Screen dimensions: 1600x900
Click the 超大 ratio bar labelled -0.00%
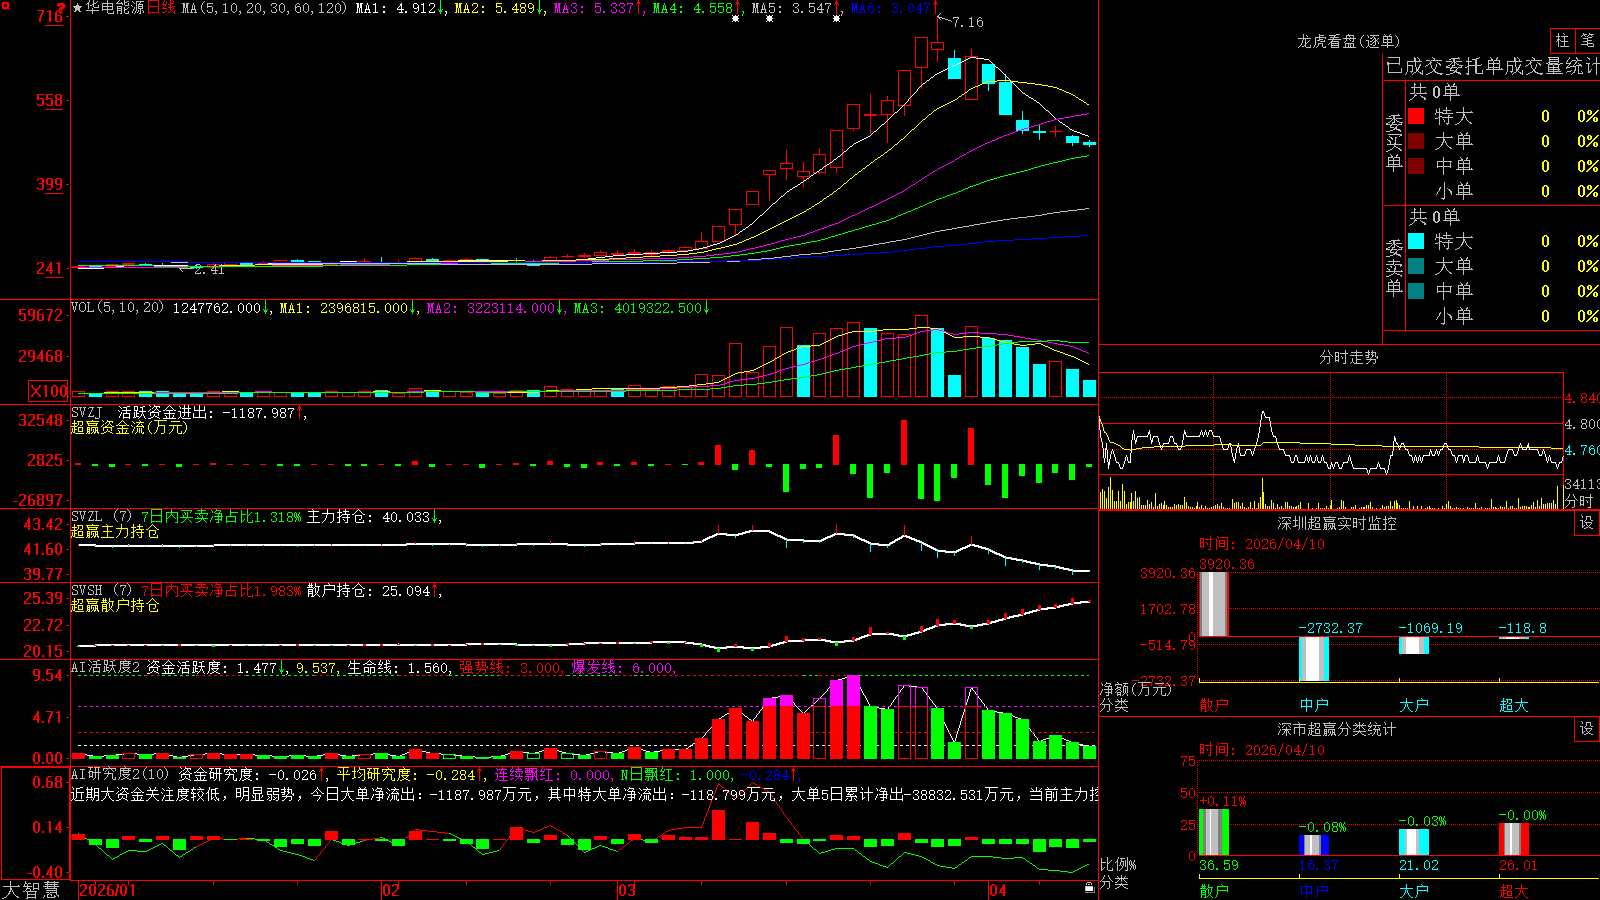click(x=1514, y=839)
